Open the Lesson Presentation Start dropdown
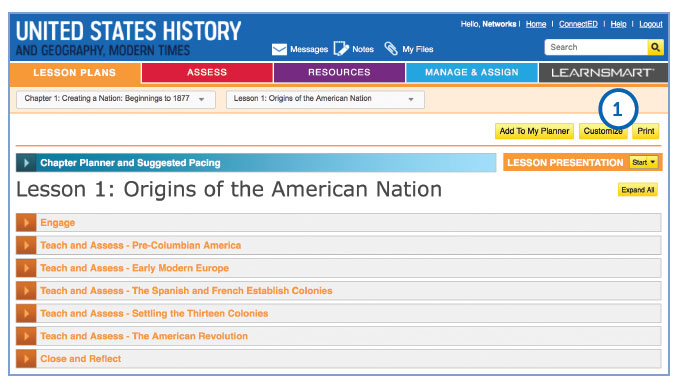Screen dimensions: 685x385 [x=643, y=162]
